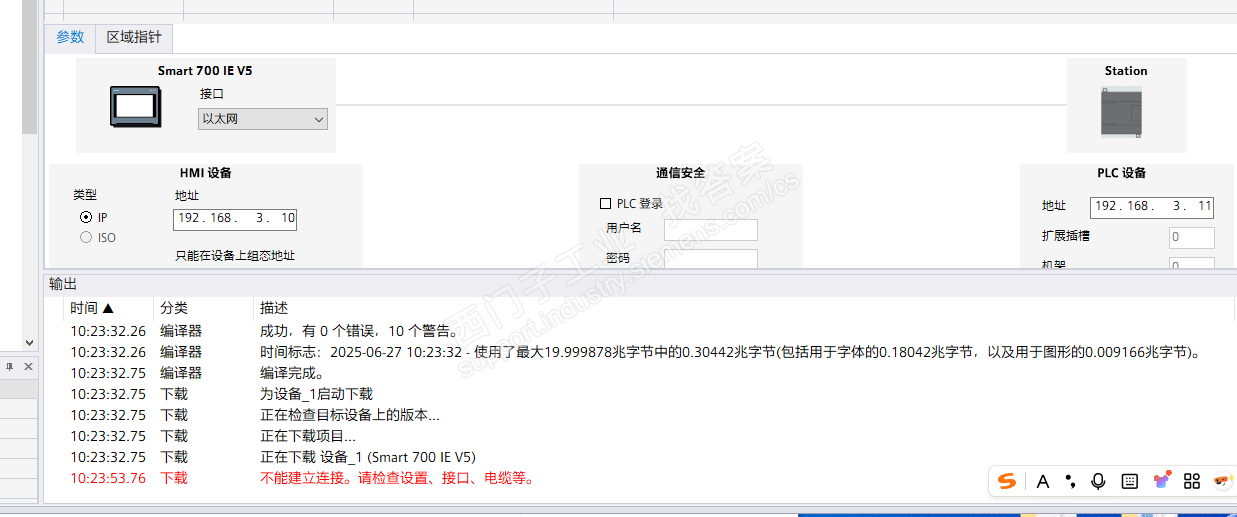The image size is (1237, 517).
Task: Select the output row 编译完成。
Action: pyautogui.click(x=640, y=373)
